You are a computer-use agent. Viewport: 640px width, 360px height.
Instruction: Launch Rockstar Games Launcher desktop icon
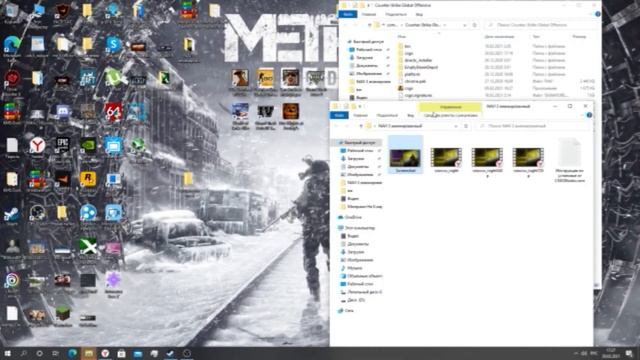point(88,180)
